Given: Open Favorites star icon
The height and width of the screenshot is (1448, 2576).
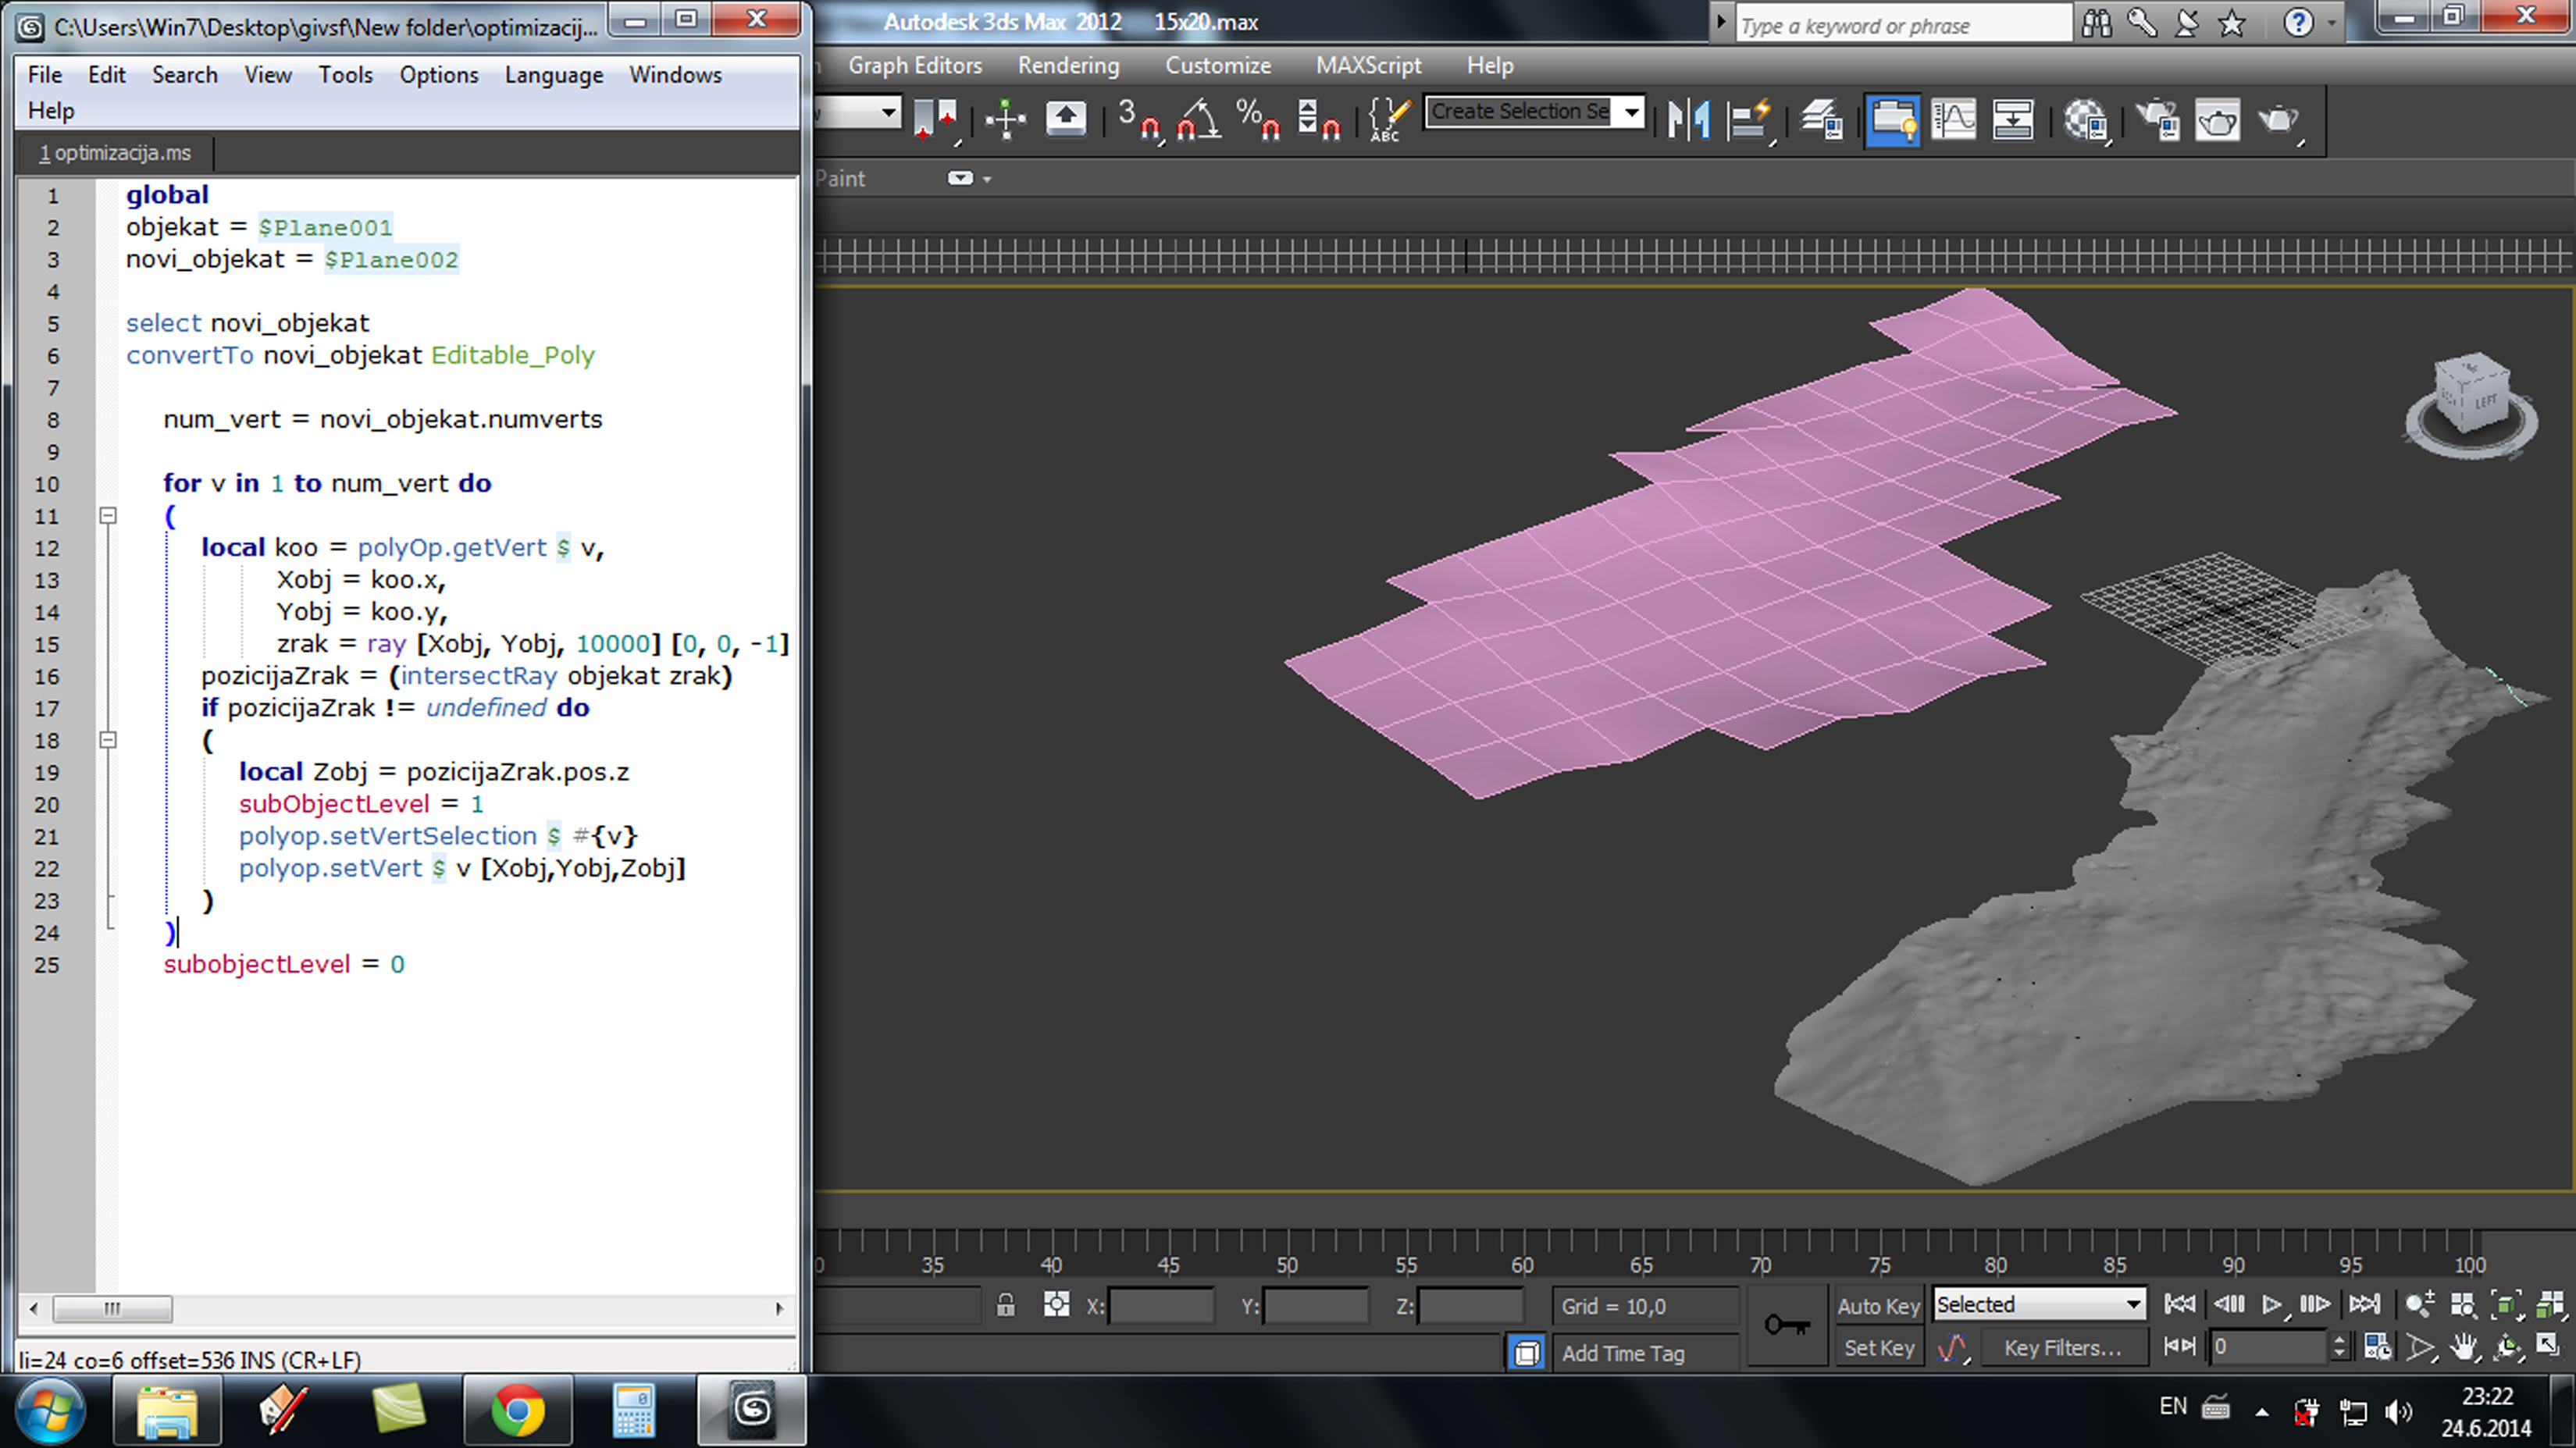Looking at the screenshot, I should [2231, 23].
